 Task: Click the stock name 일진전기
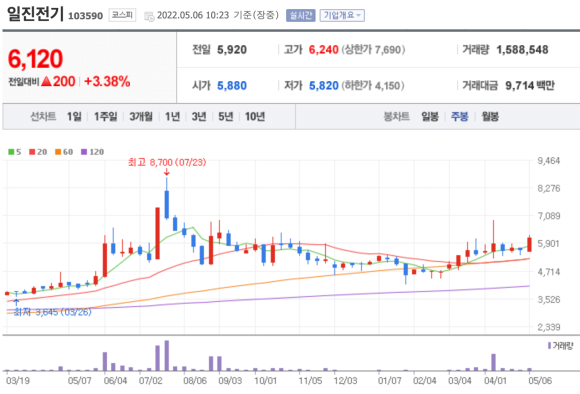tap(36, 14)
